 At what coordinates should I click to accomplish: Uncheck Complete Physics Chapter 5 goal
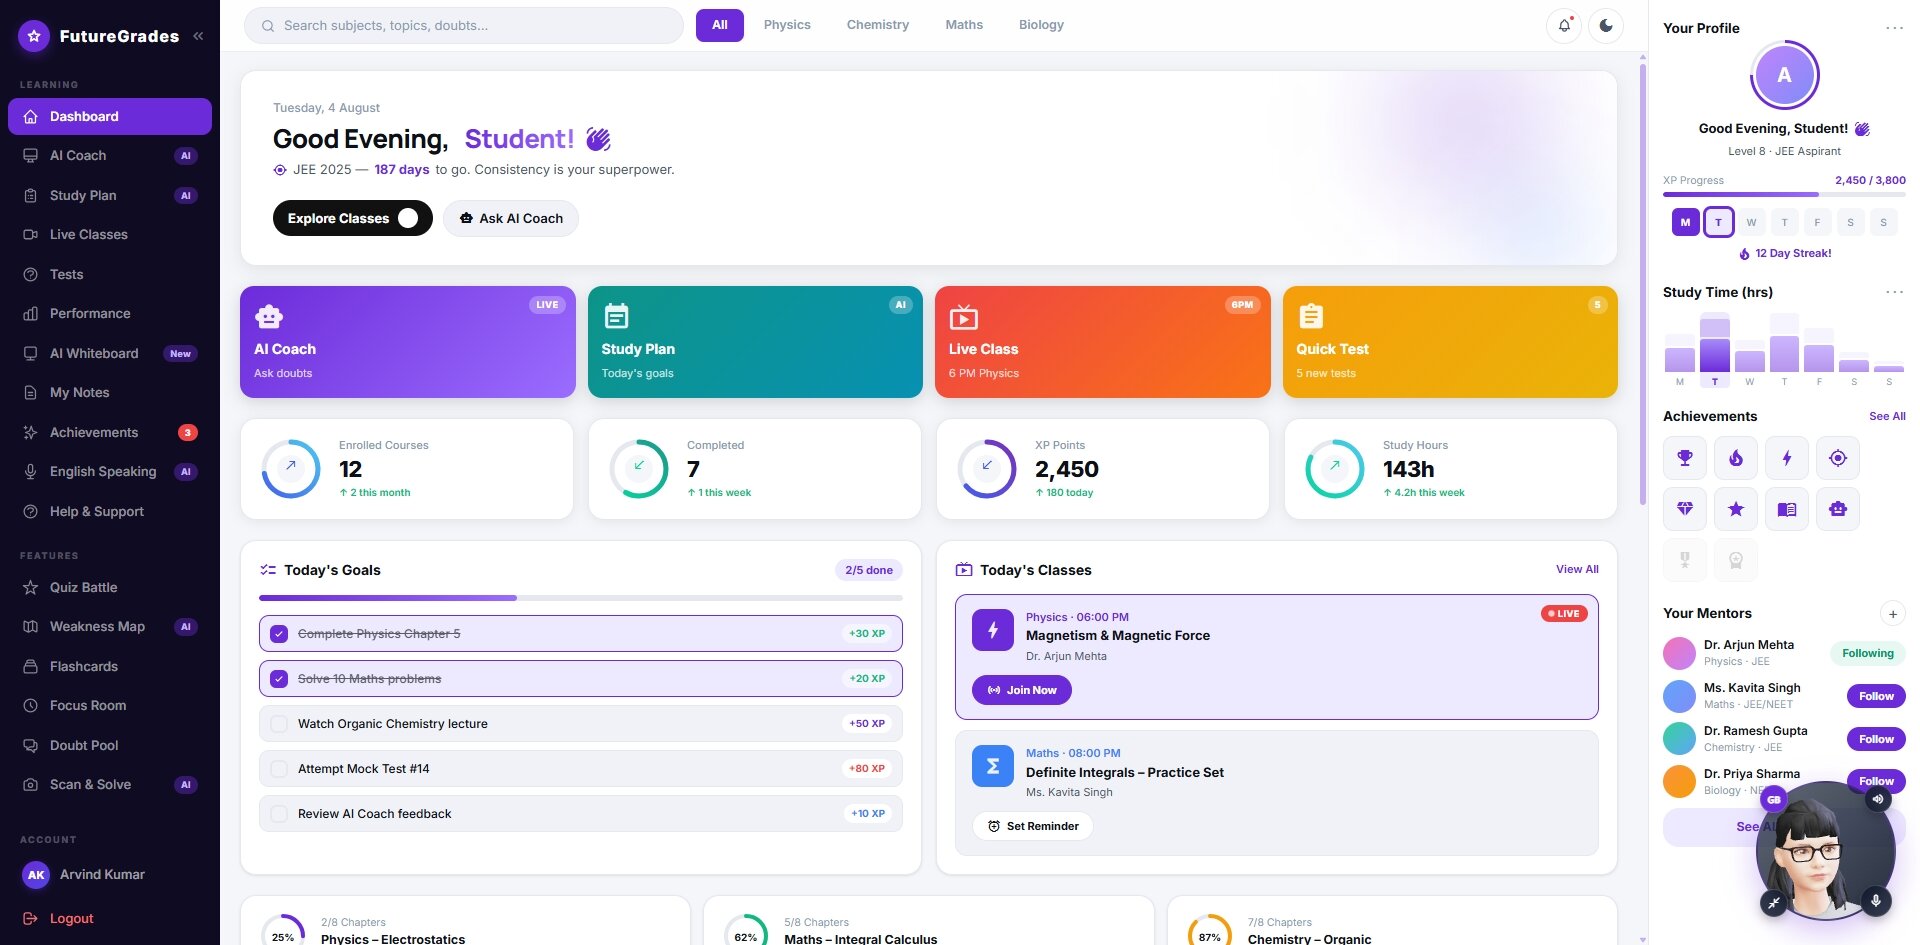coord(279,634)
